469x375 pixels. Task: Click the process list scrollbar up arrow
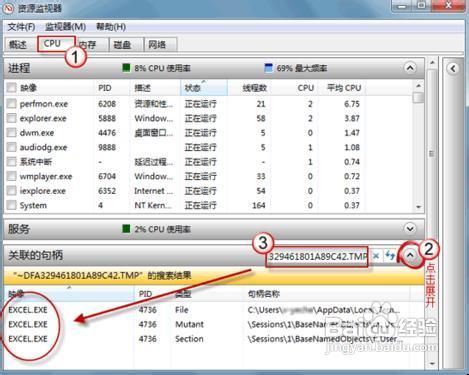point(418,86)
